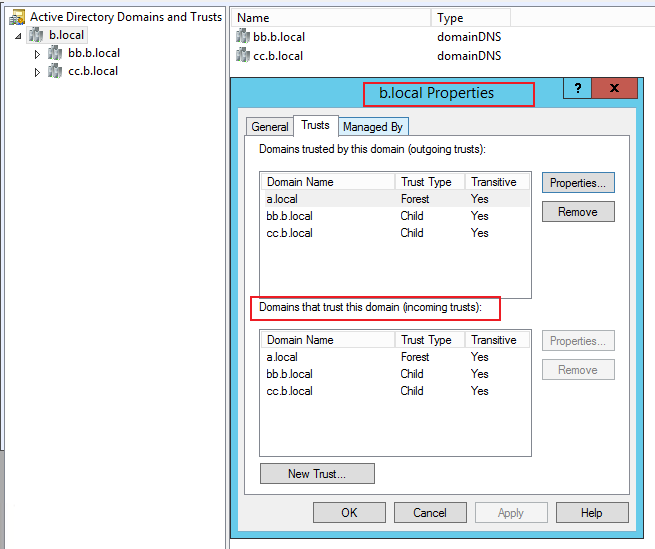
Task: Select bb.b.local in outgoing trusts list
Action: [395, 216]
